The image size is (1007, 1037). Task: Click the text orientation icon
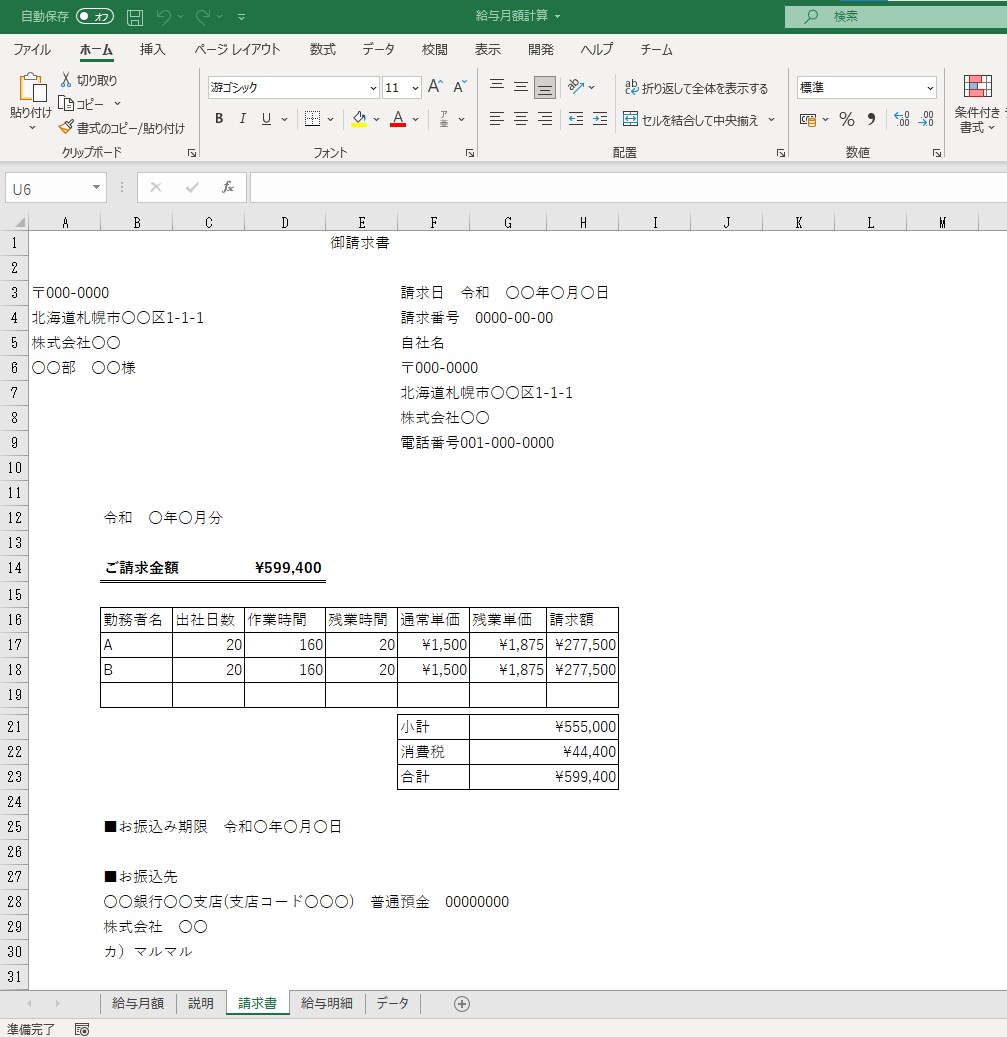[x=576, y=87]
